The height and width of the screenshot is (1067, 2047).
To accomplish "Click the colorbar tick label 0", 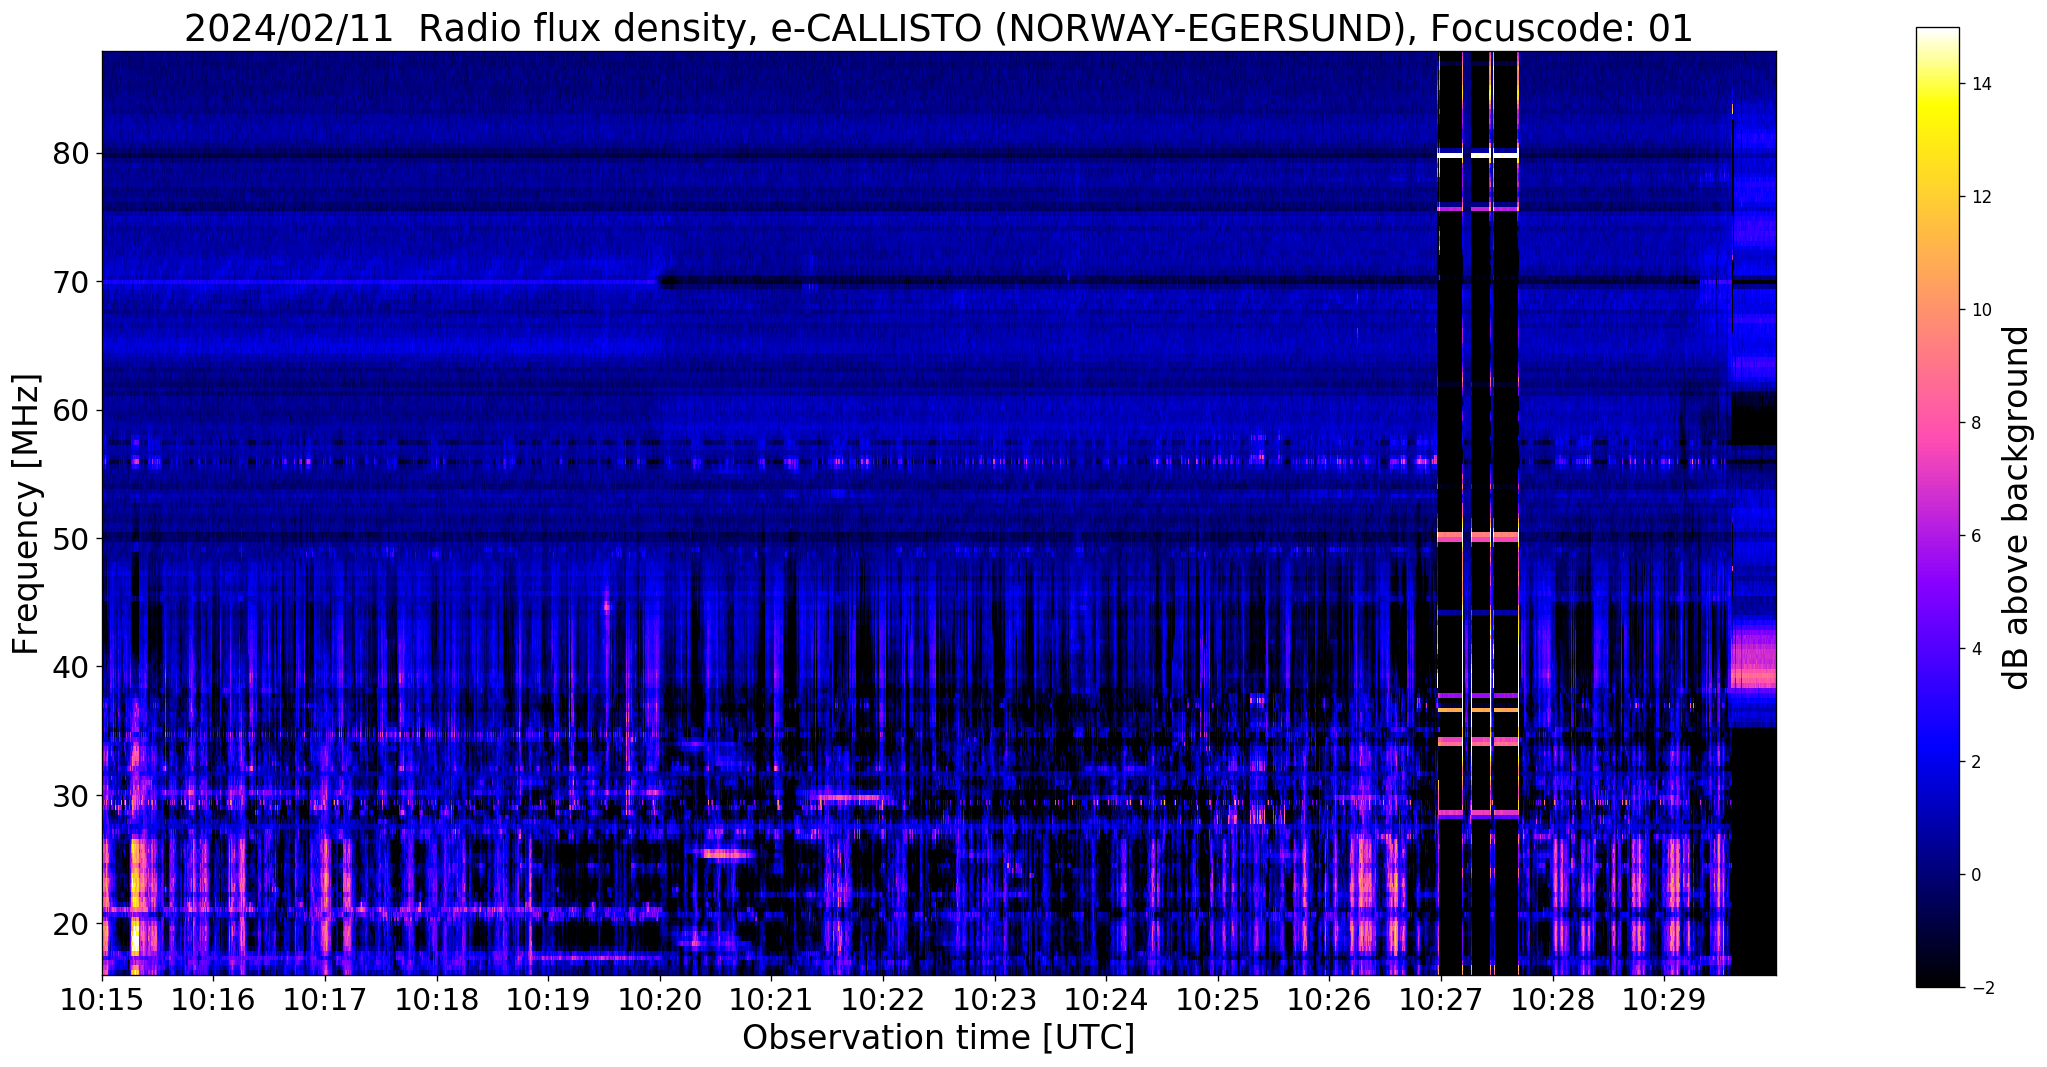I will point(1976,875).
